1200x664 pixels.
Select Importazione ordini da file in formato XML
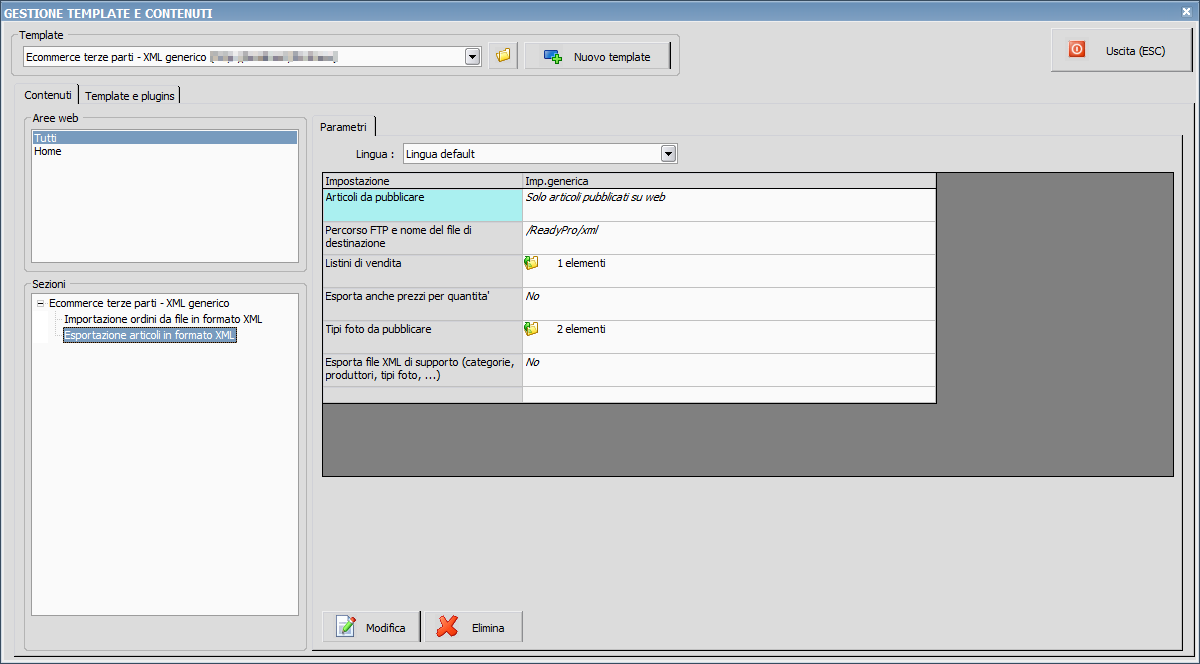(163, 319)
